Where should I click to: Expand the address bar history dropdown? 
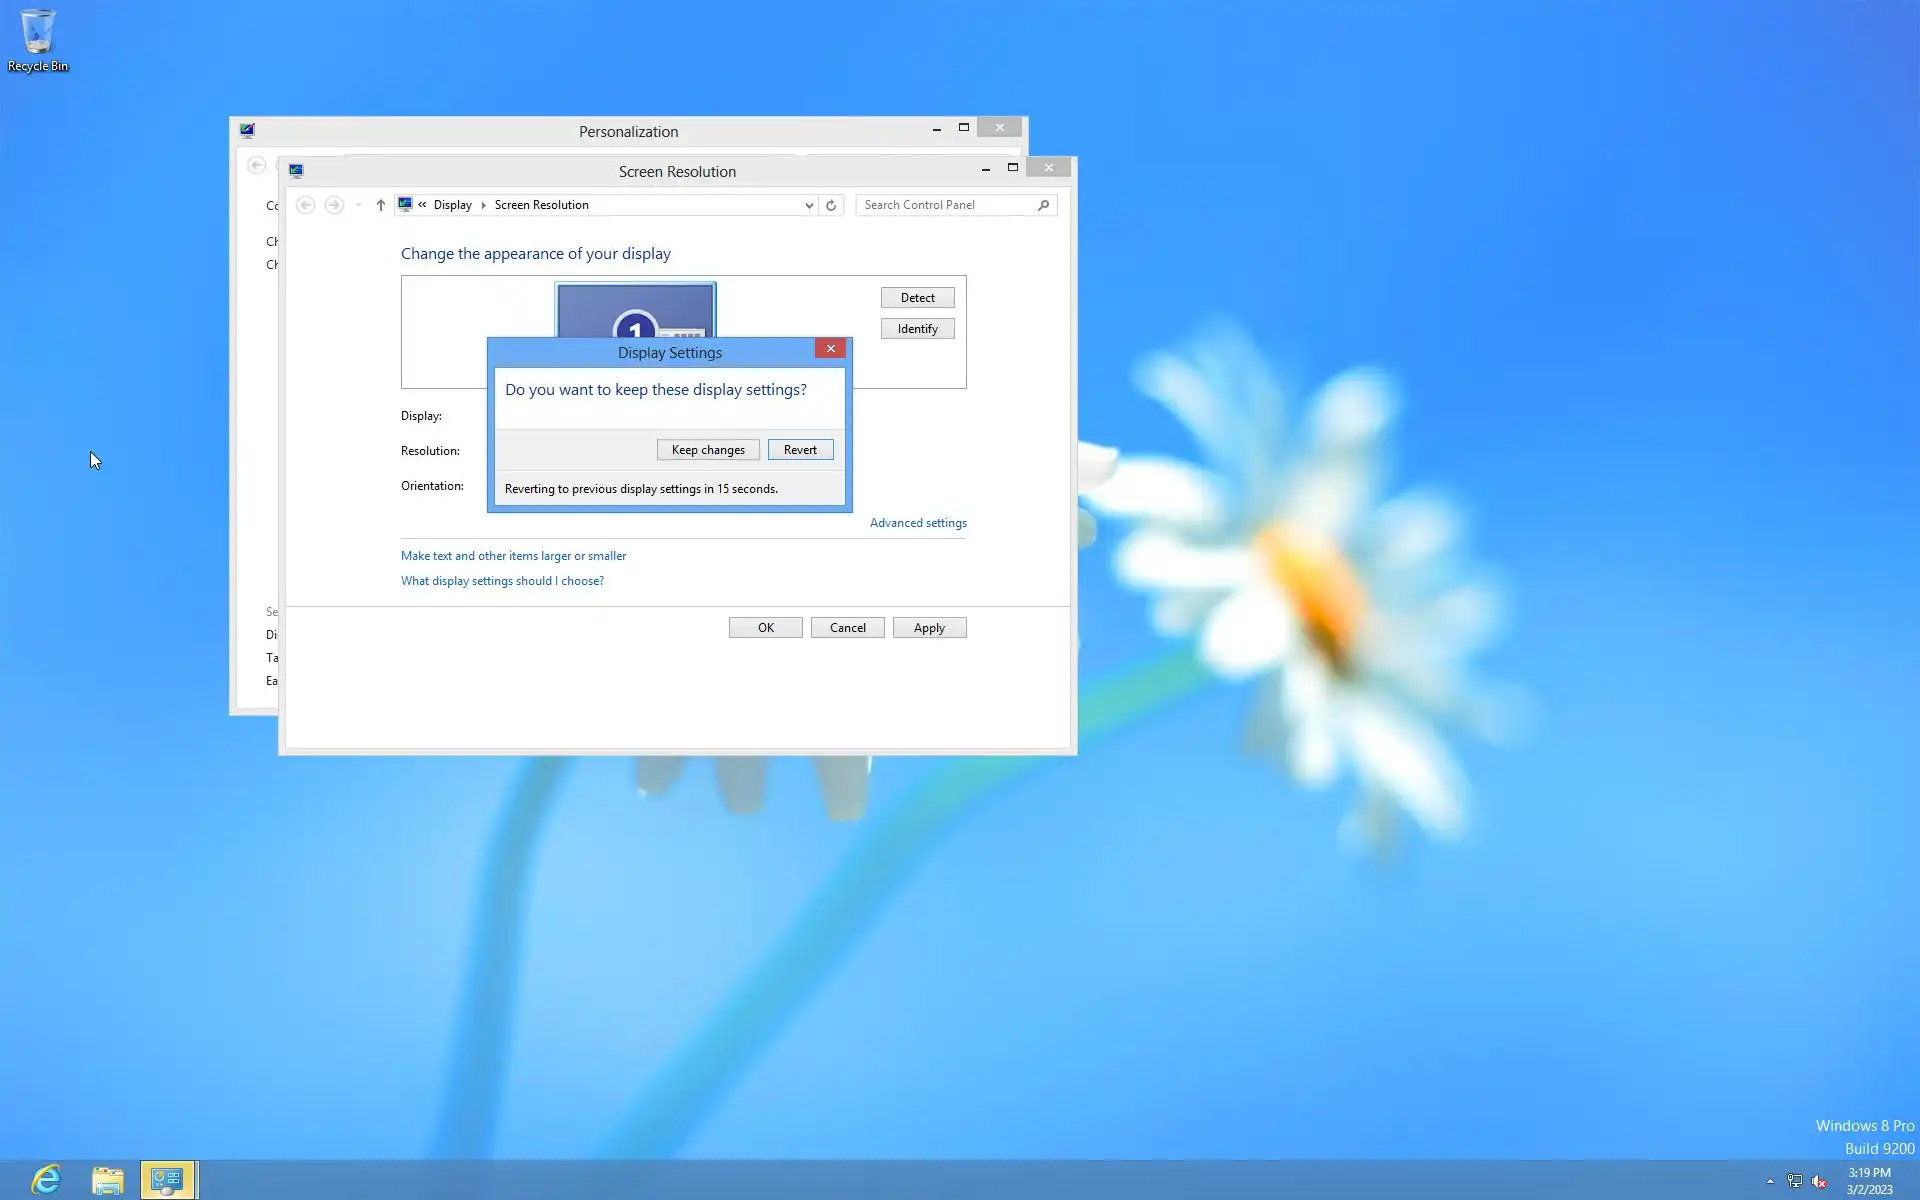809,205
